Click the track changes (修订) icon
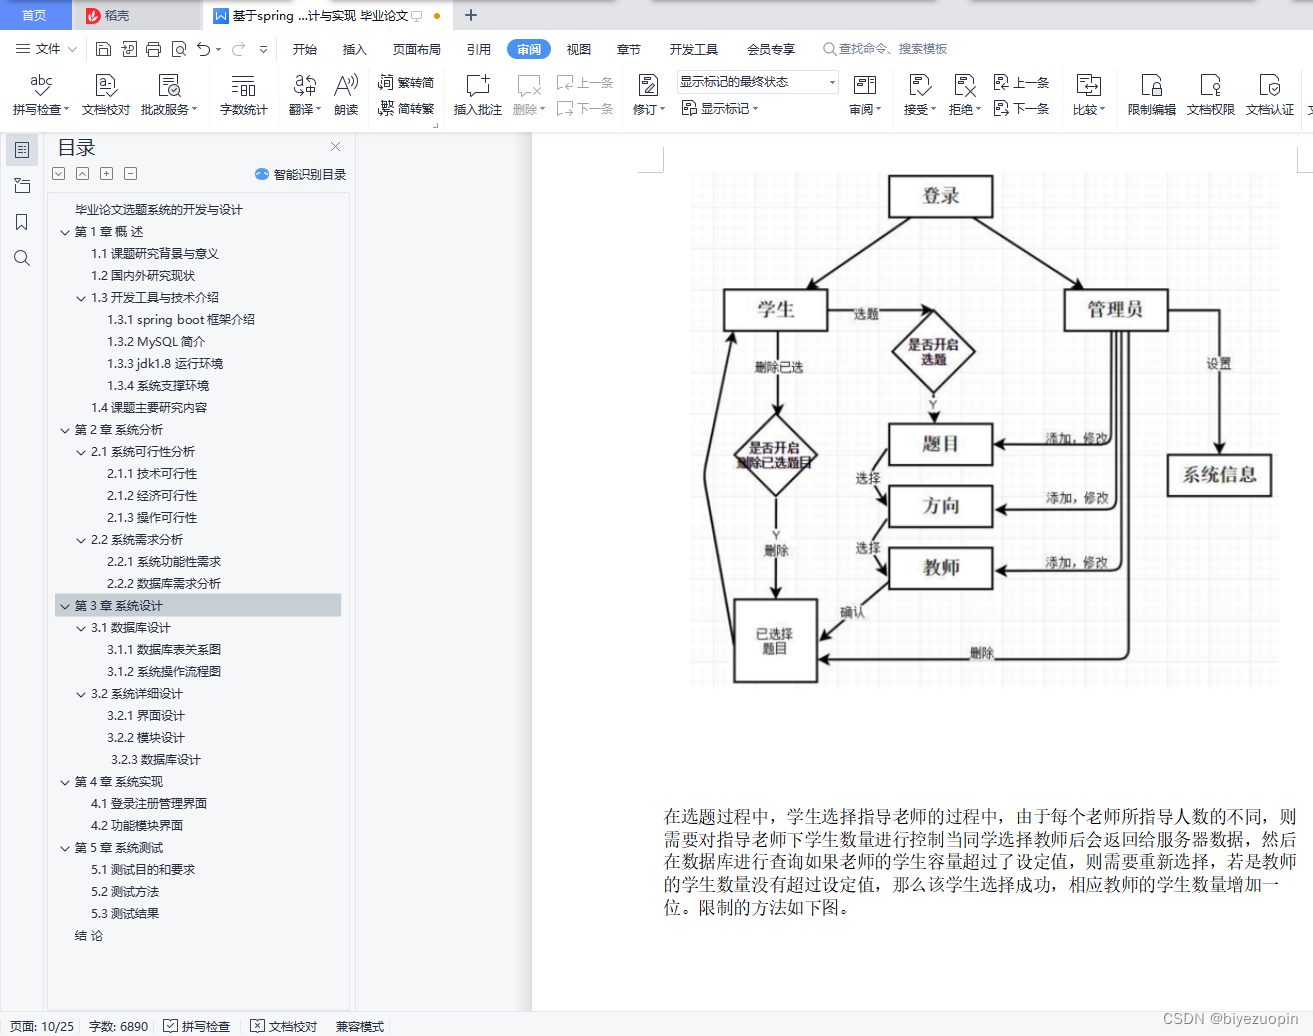 coord(648,86)
